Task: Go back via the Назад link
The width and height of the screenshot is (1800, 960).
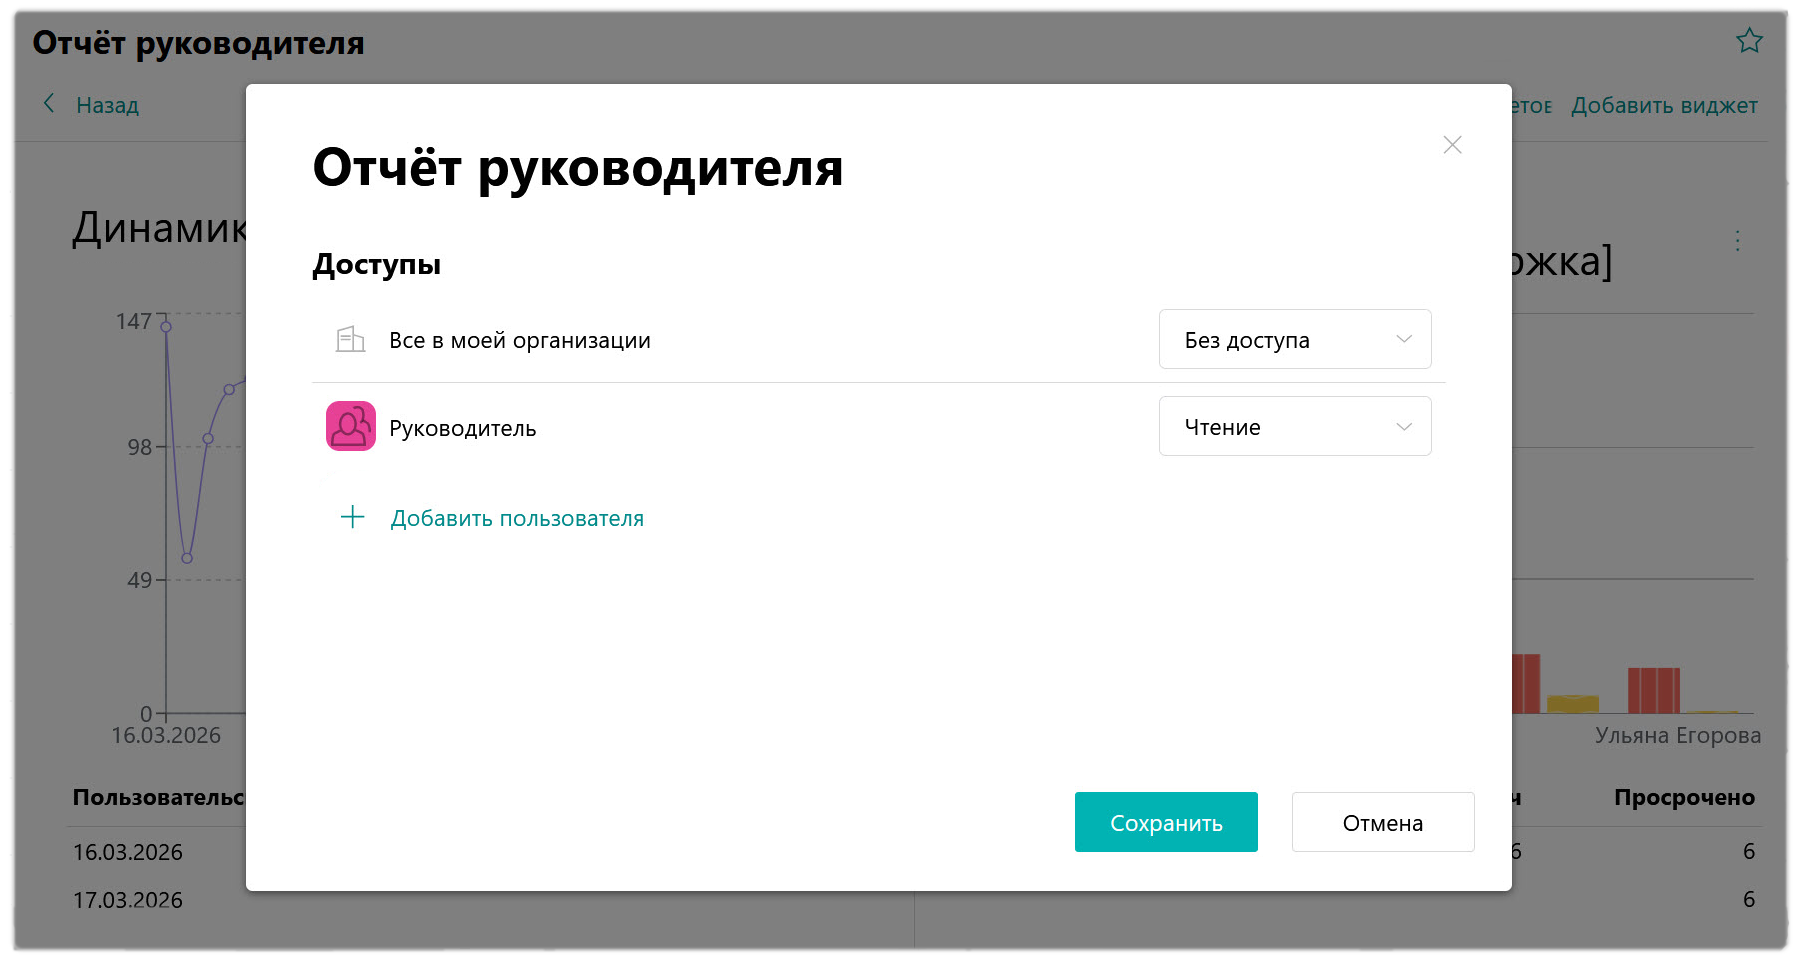Action: pyautogui.click(x=107, y=105)
